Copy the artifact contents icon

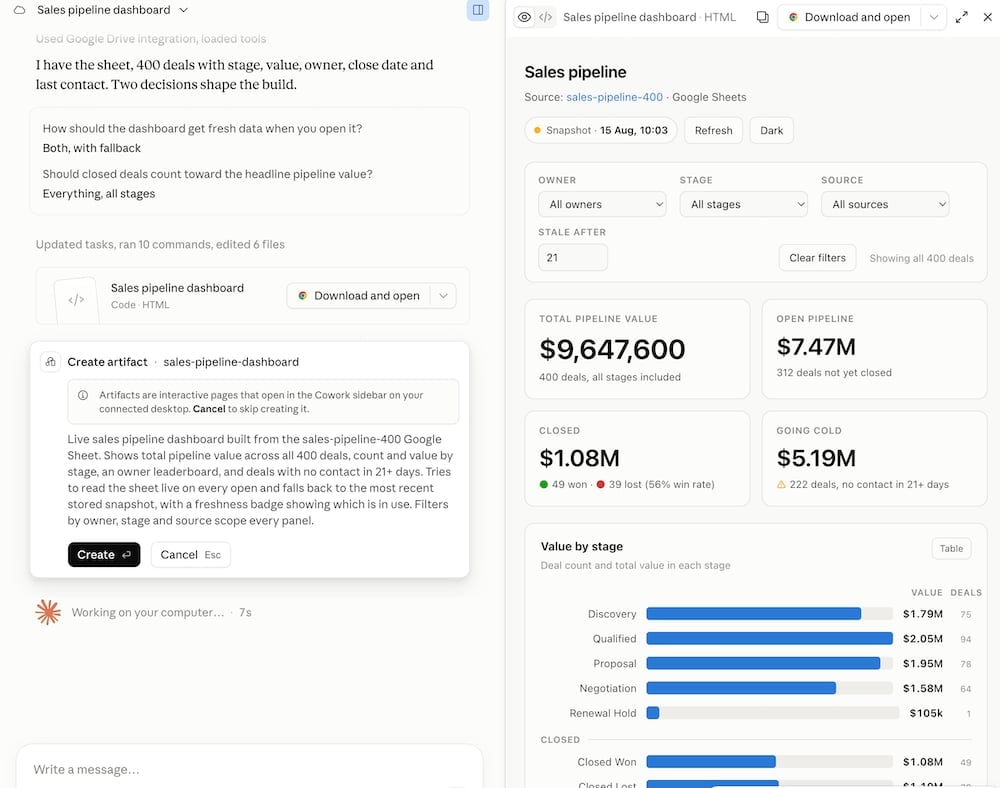point(762,17)
